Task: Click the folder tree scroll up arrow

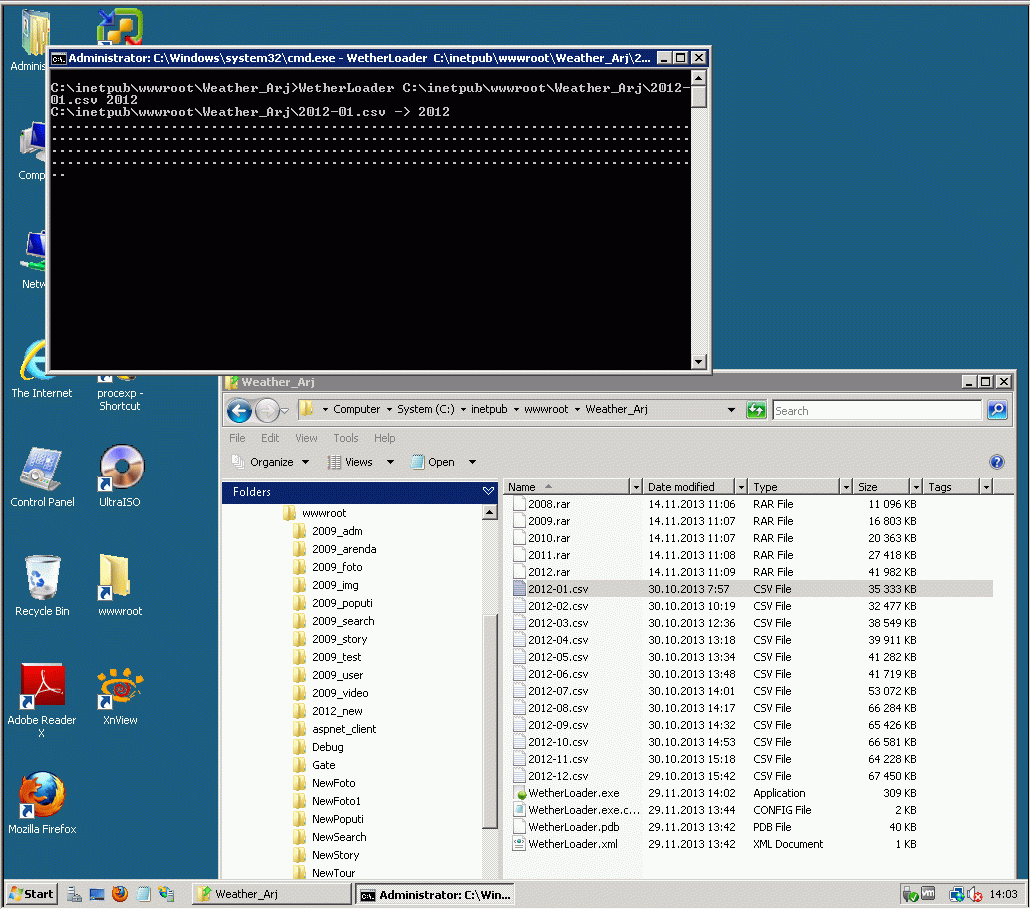Action: [489, 512]
